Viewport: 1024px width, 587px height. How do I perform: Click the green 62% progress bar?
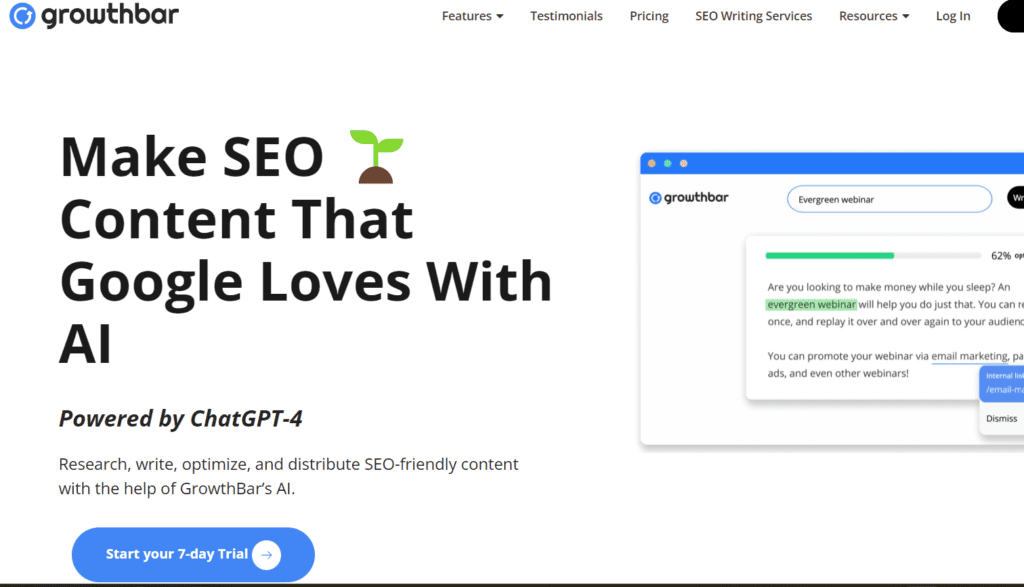830,256
